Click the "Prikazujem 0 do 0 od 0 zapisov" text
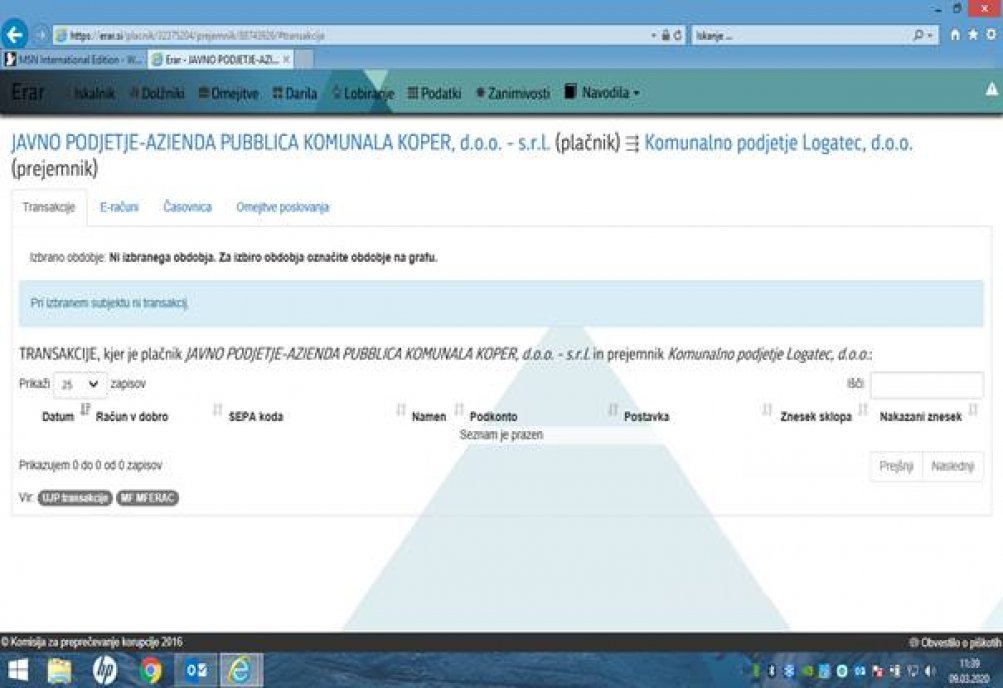The image size is (1003, 688). [x=90, y=465]
